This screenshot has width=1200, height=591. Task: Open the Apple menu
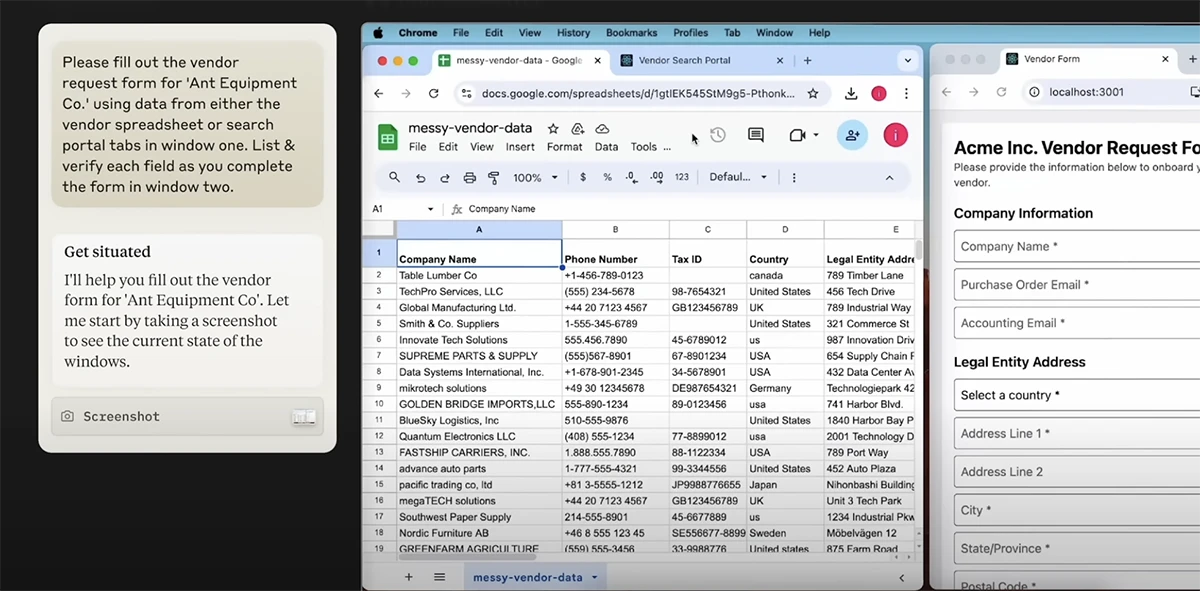pos(378,32)
